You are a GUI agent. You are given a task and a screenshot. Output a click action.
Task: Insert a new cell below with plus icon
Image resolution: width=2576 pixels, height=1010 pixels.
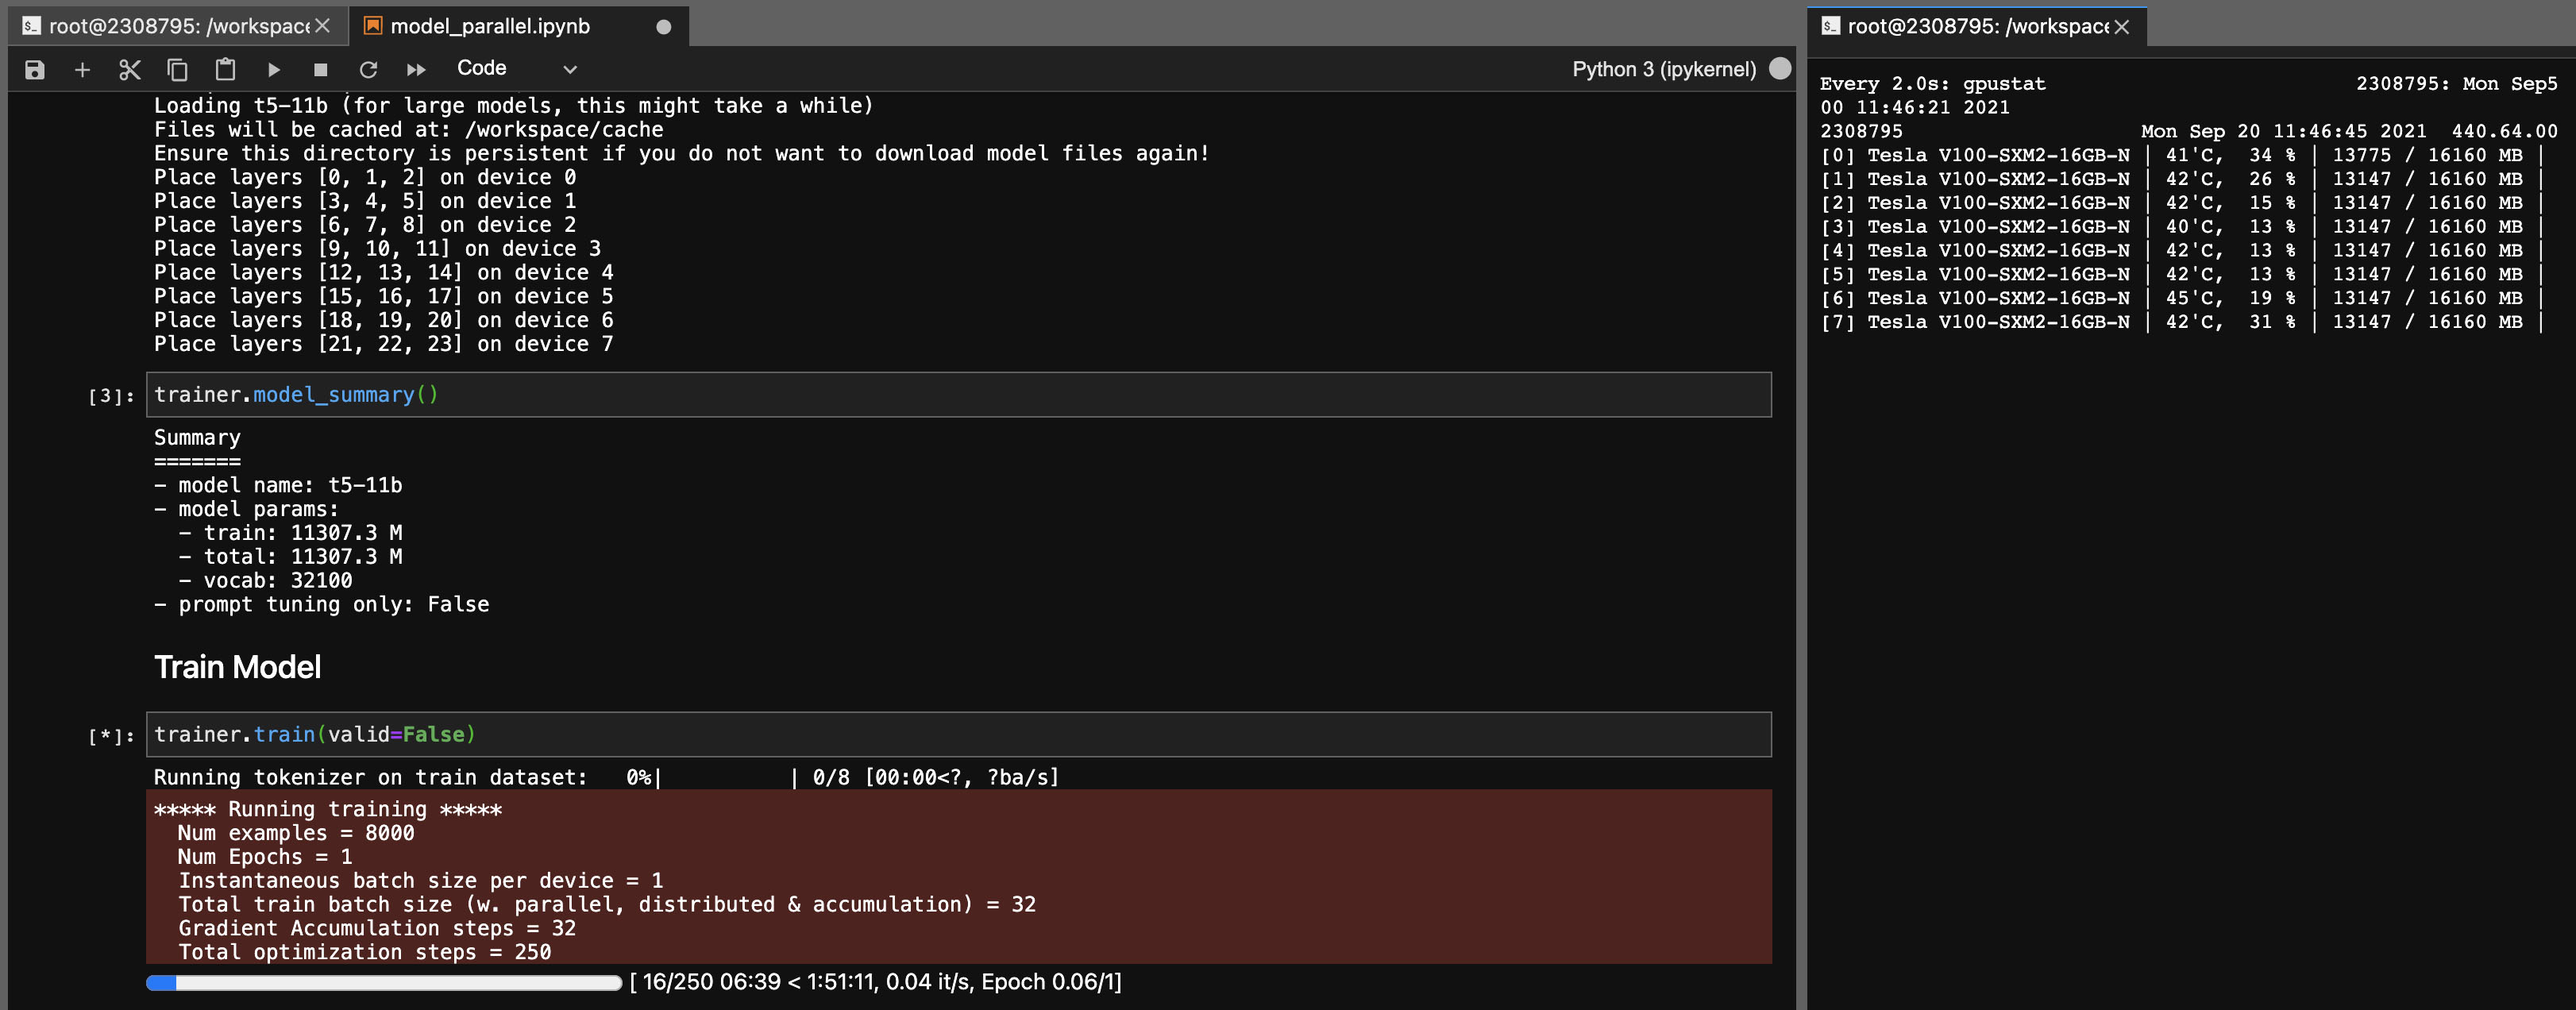[x=82, y=69]
